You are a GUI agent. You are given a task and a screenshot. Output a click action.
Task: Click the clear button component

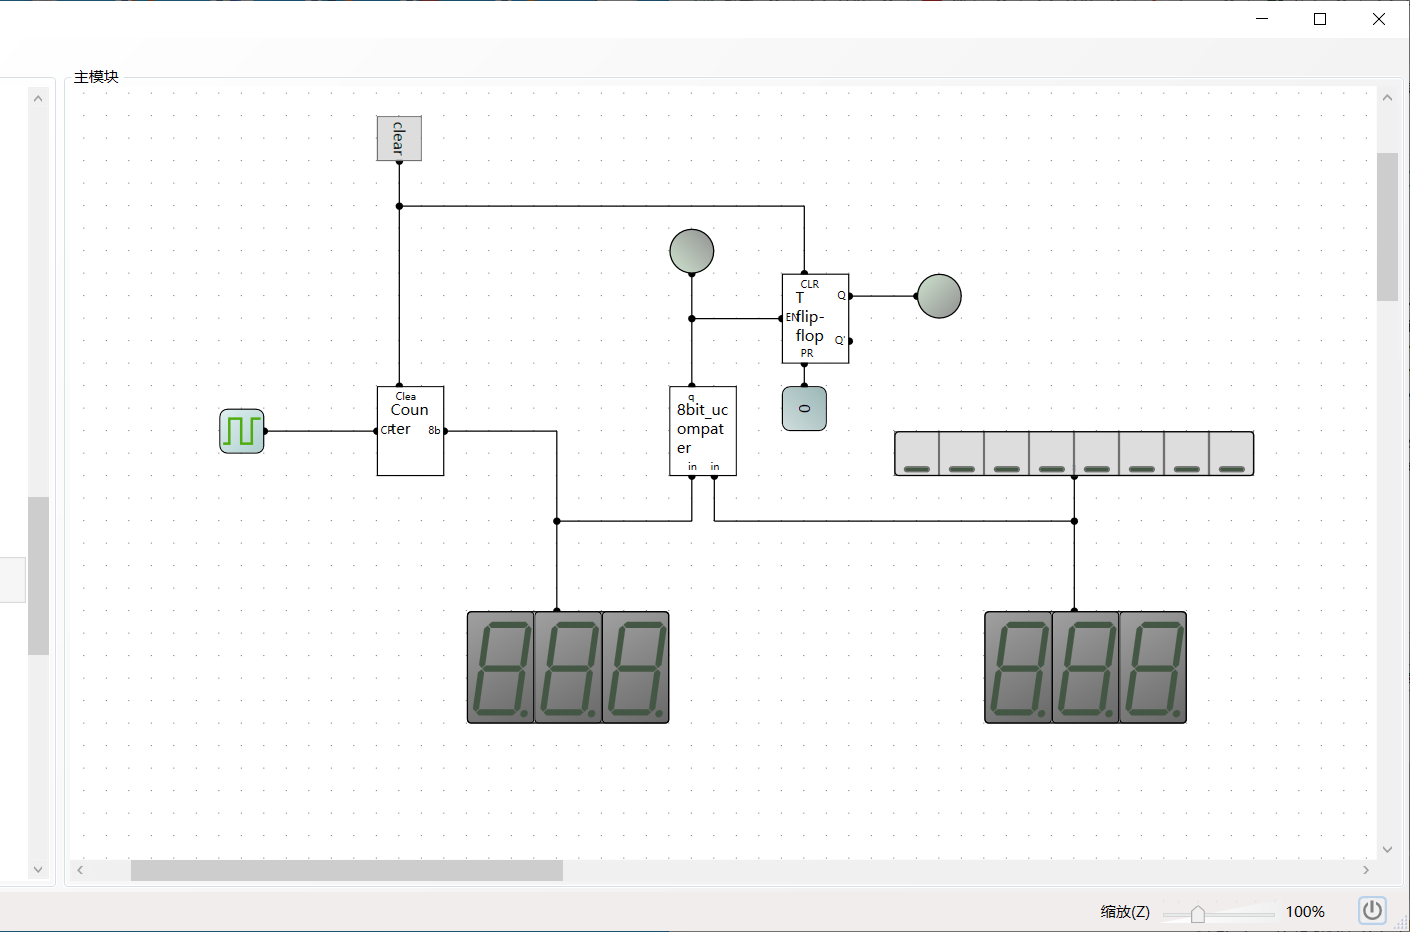(399, 138)
